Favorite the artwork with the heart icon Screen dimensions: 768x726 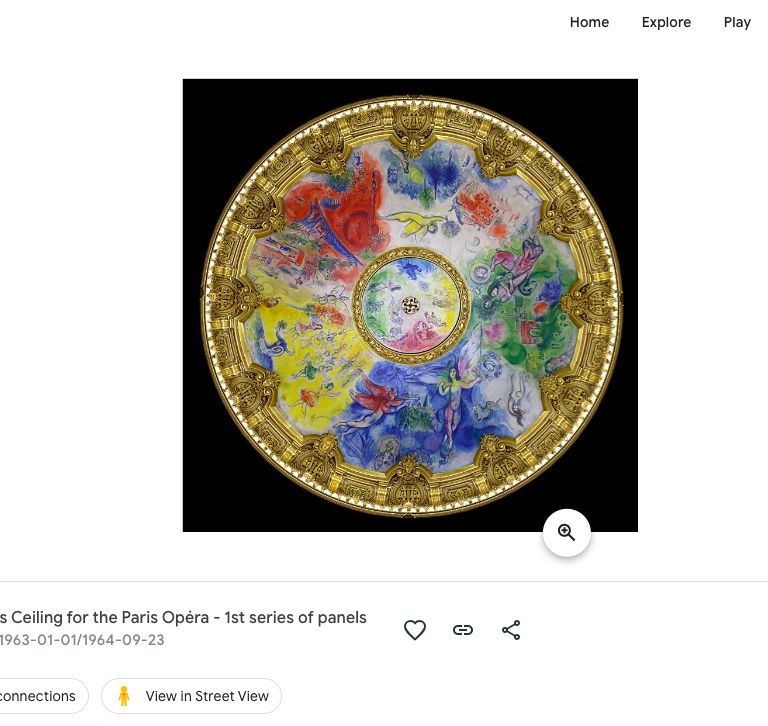click(x=415, y=630)
